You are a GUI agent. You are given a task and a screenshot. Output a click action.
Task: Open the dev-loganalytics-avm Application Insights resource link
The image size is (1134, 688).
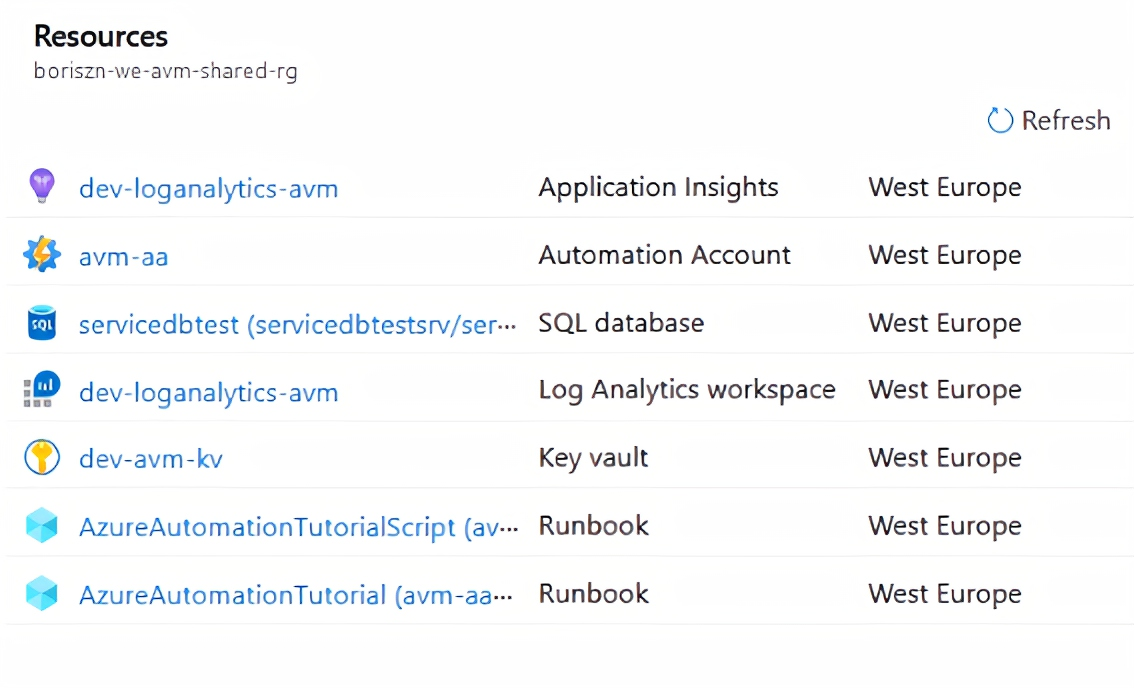tap(208, 188)
